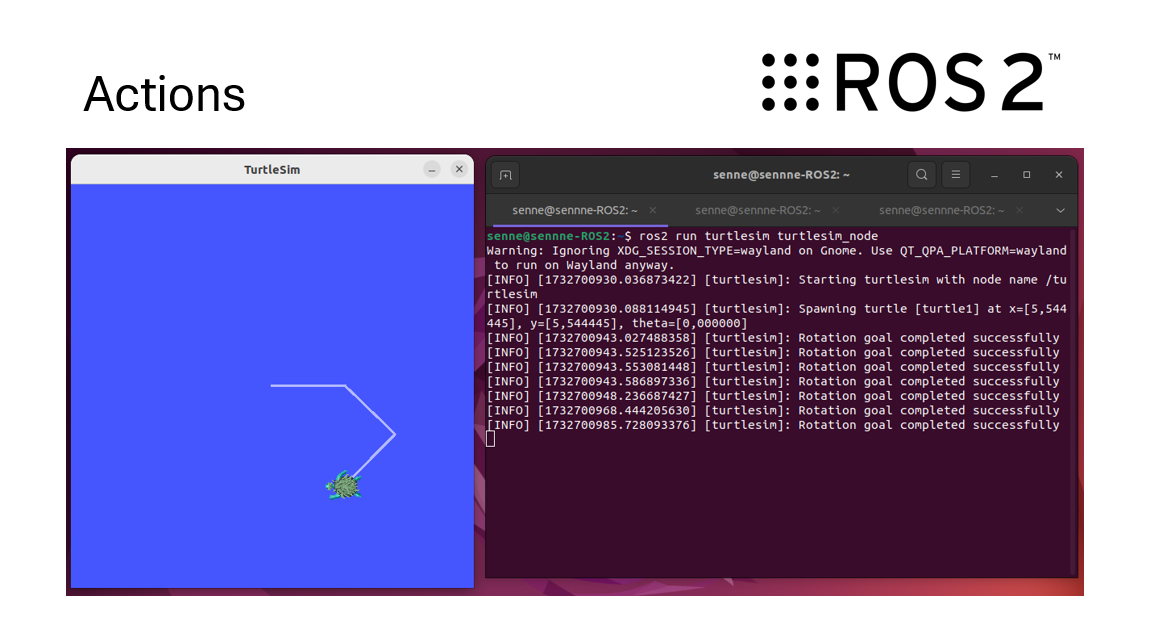Close the TurtleSim window

tap(459, 169)
